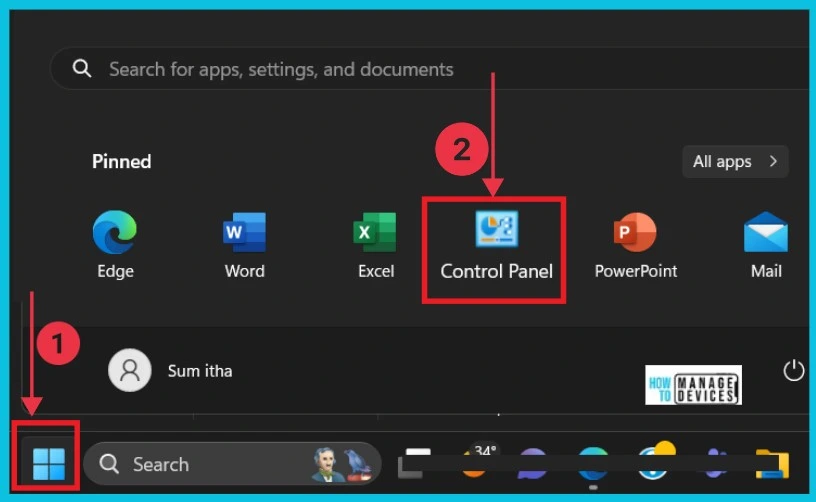Viewport: 816px width, 502px height.
Task: Open the pinned Excel app
Action: (376, 244)
